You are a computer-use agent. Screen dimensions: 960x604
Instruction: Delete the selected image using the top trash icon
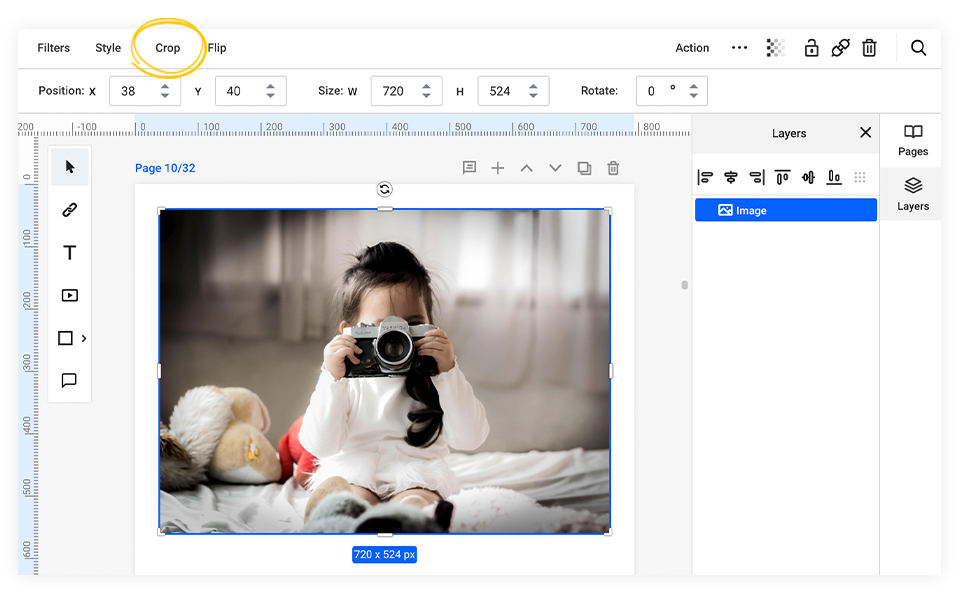(869, 48)
